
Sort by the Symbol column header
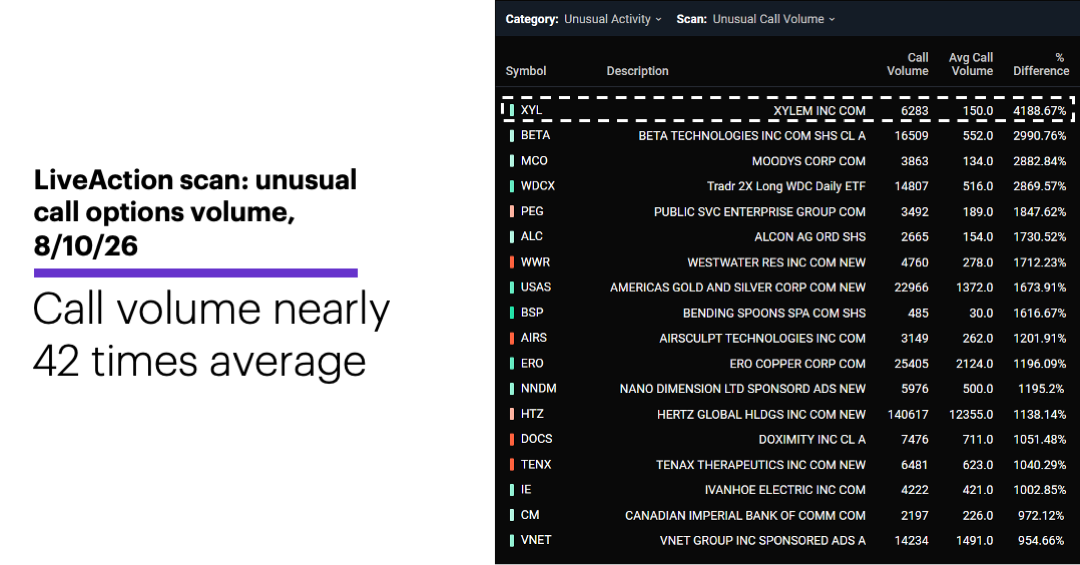pos(526,71)
